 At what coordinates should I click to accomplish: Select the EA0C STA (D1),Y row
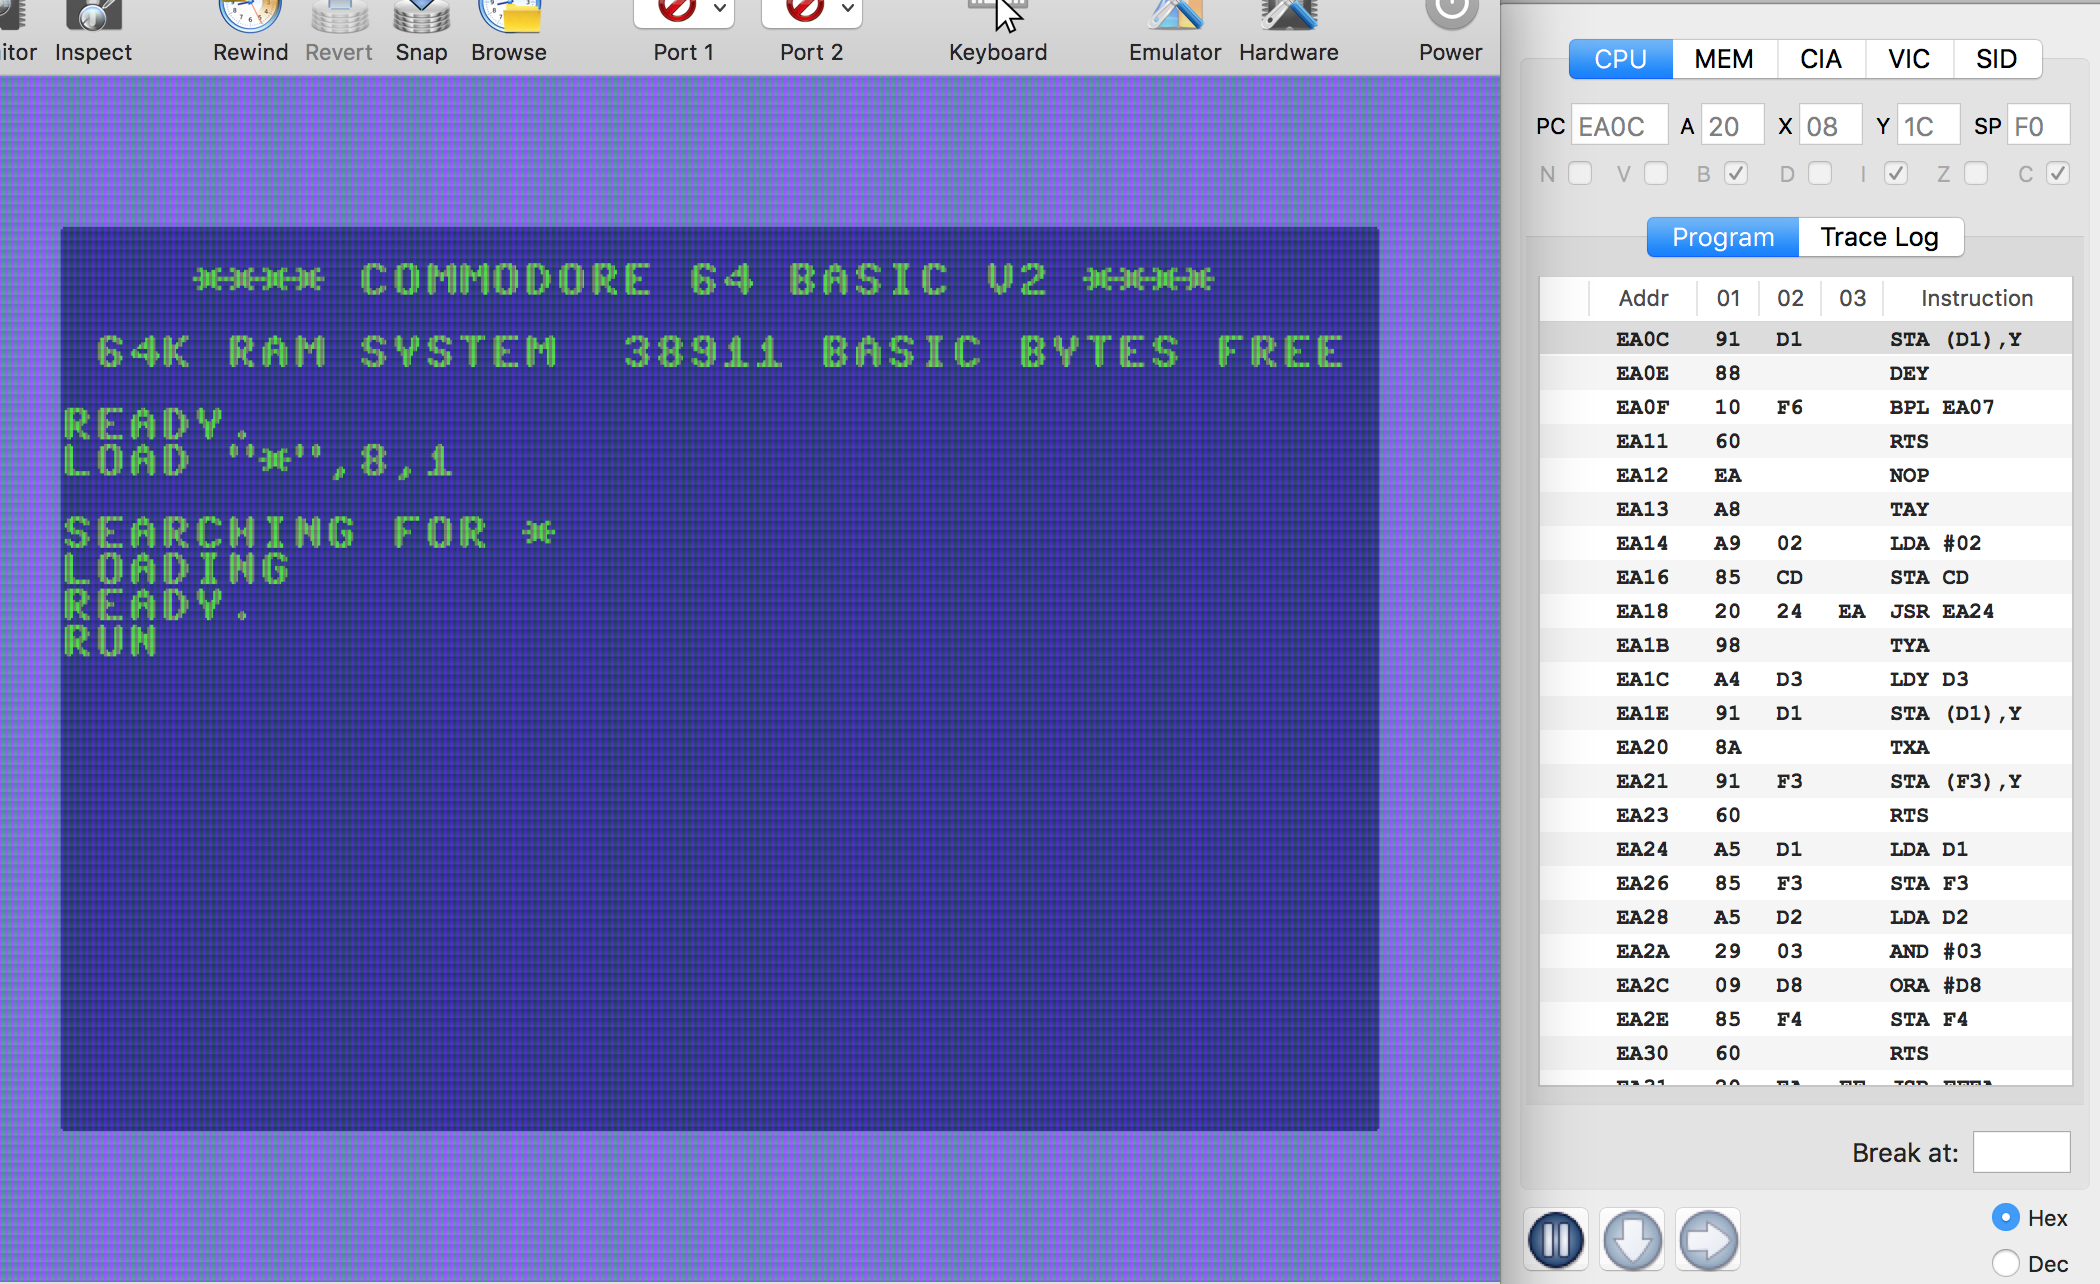point(1805,339)
